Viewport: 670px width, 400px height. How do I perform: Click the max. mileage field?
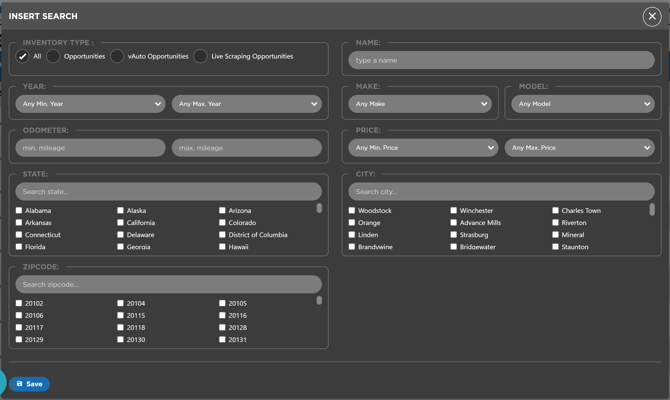click(247, 147)
